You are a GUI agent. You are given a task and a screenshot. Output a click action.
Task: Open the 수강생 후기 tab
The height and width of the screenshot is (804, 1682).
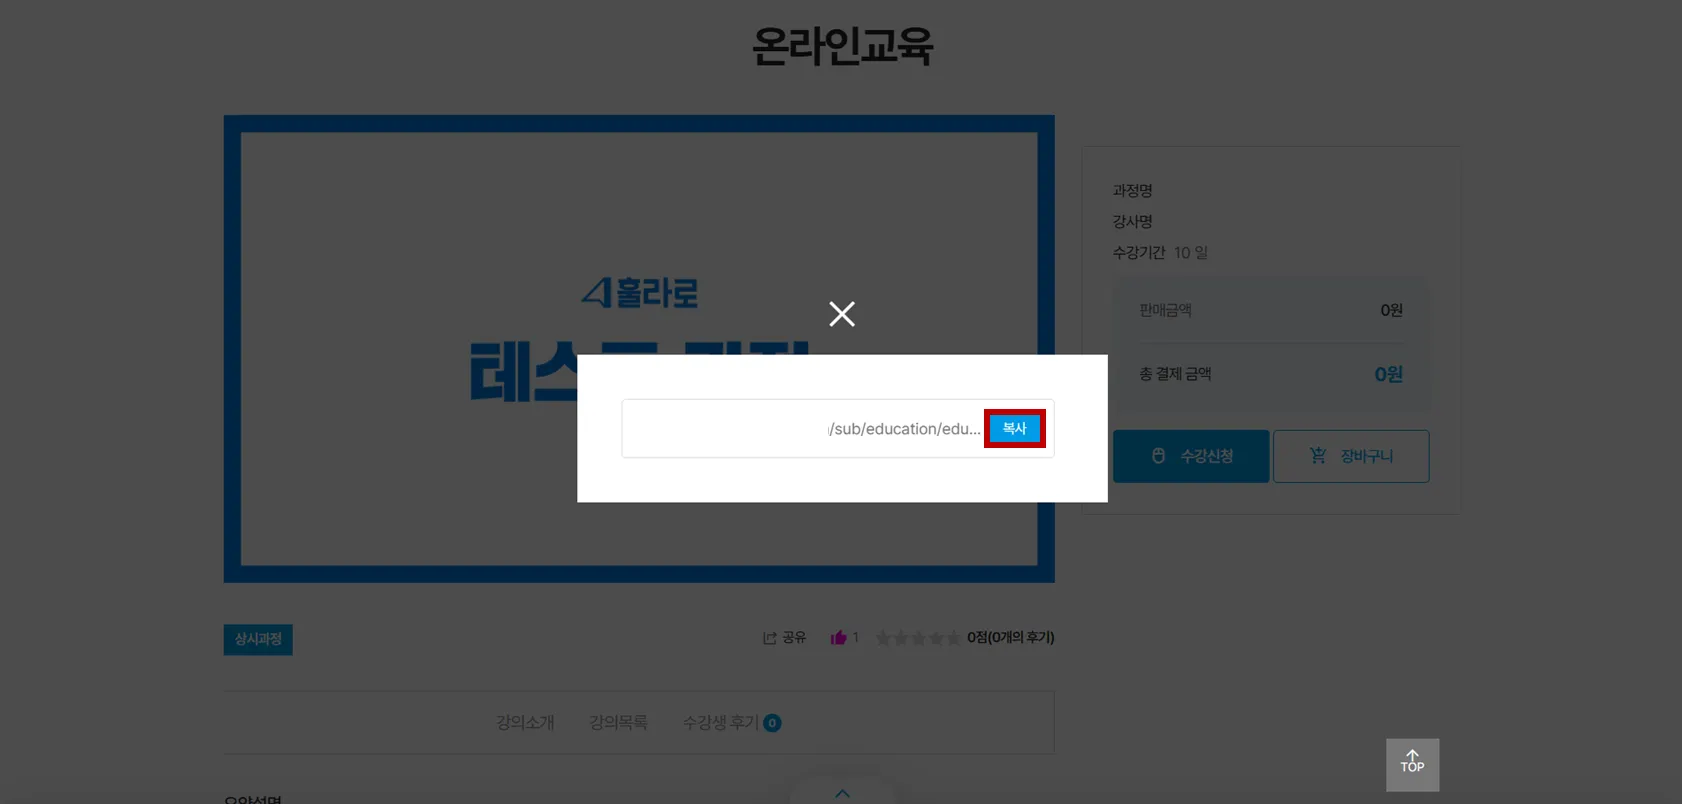[720, 722]
